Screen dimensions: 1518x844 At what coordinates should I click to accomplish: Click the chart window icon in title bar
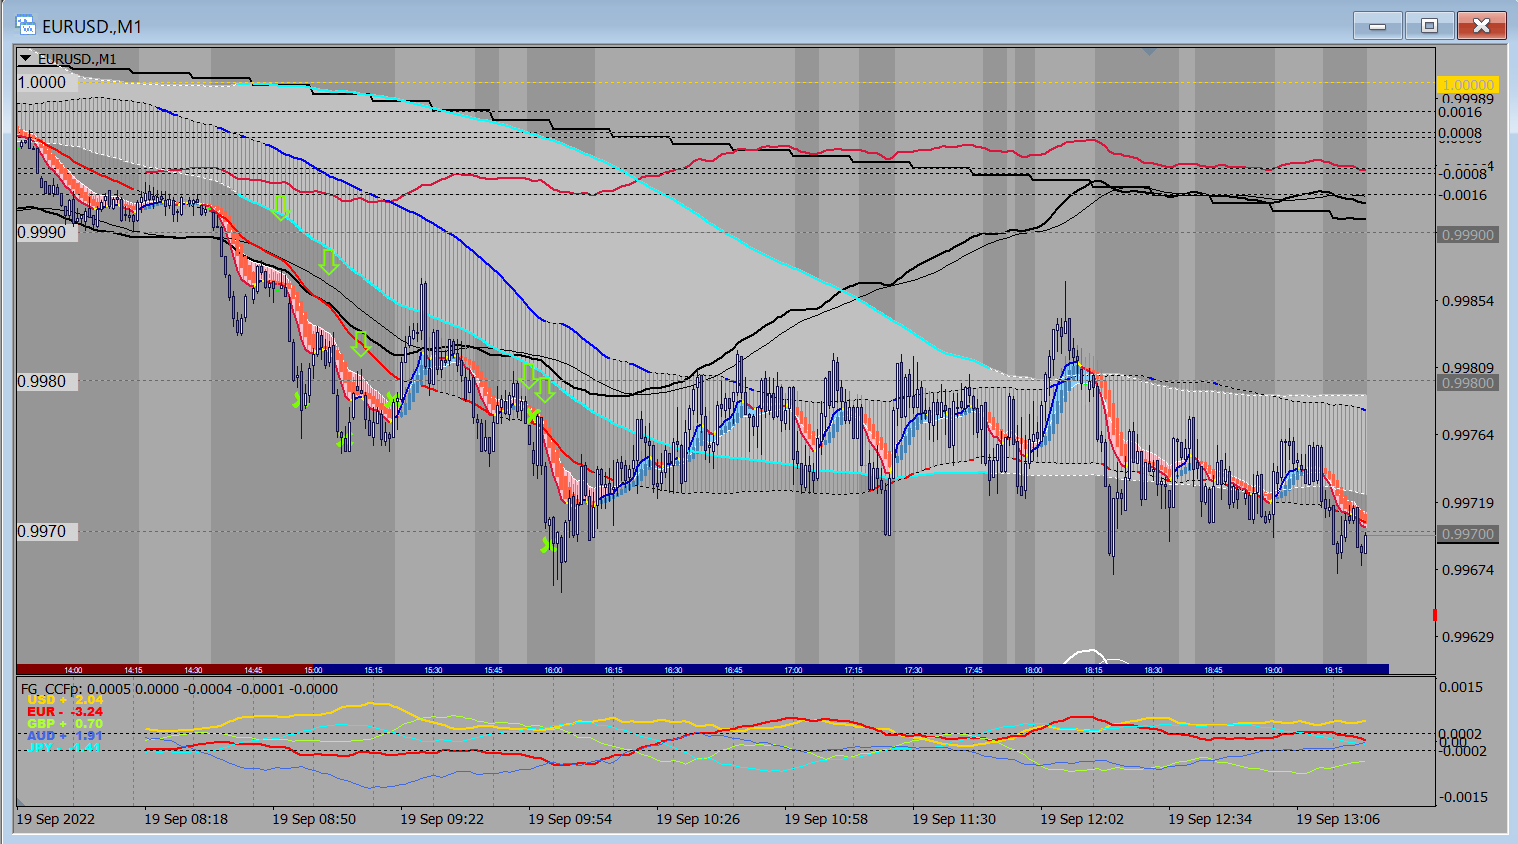(26, 25)
